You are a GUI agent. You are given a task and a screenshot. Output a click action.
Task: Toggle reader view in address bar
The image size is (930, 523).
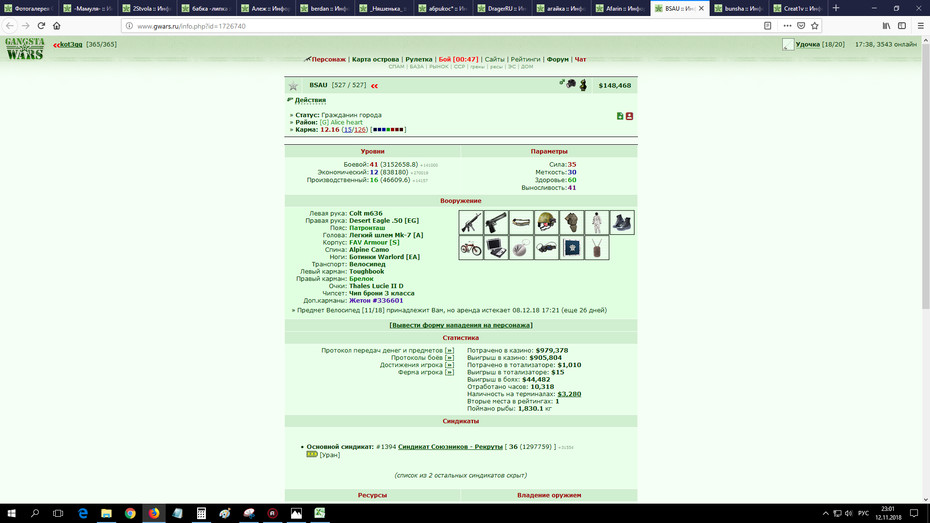pos(767,25)
